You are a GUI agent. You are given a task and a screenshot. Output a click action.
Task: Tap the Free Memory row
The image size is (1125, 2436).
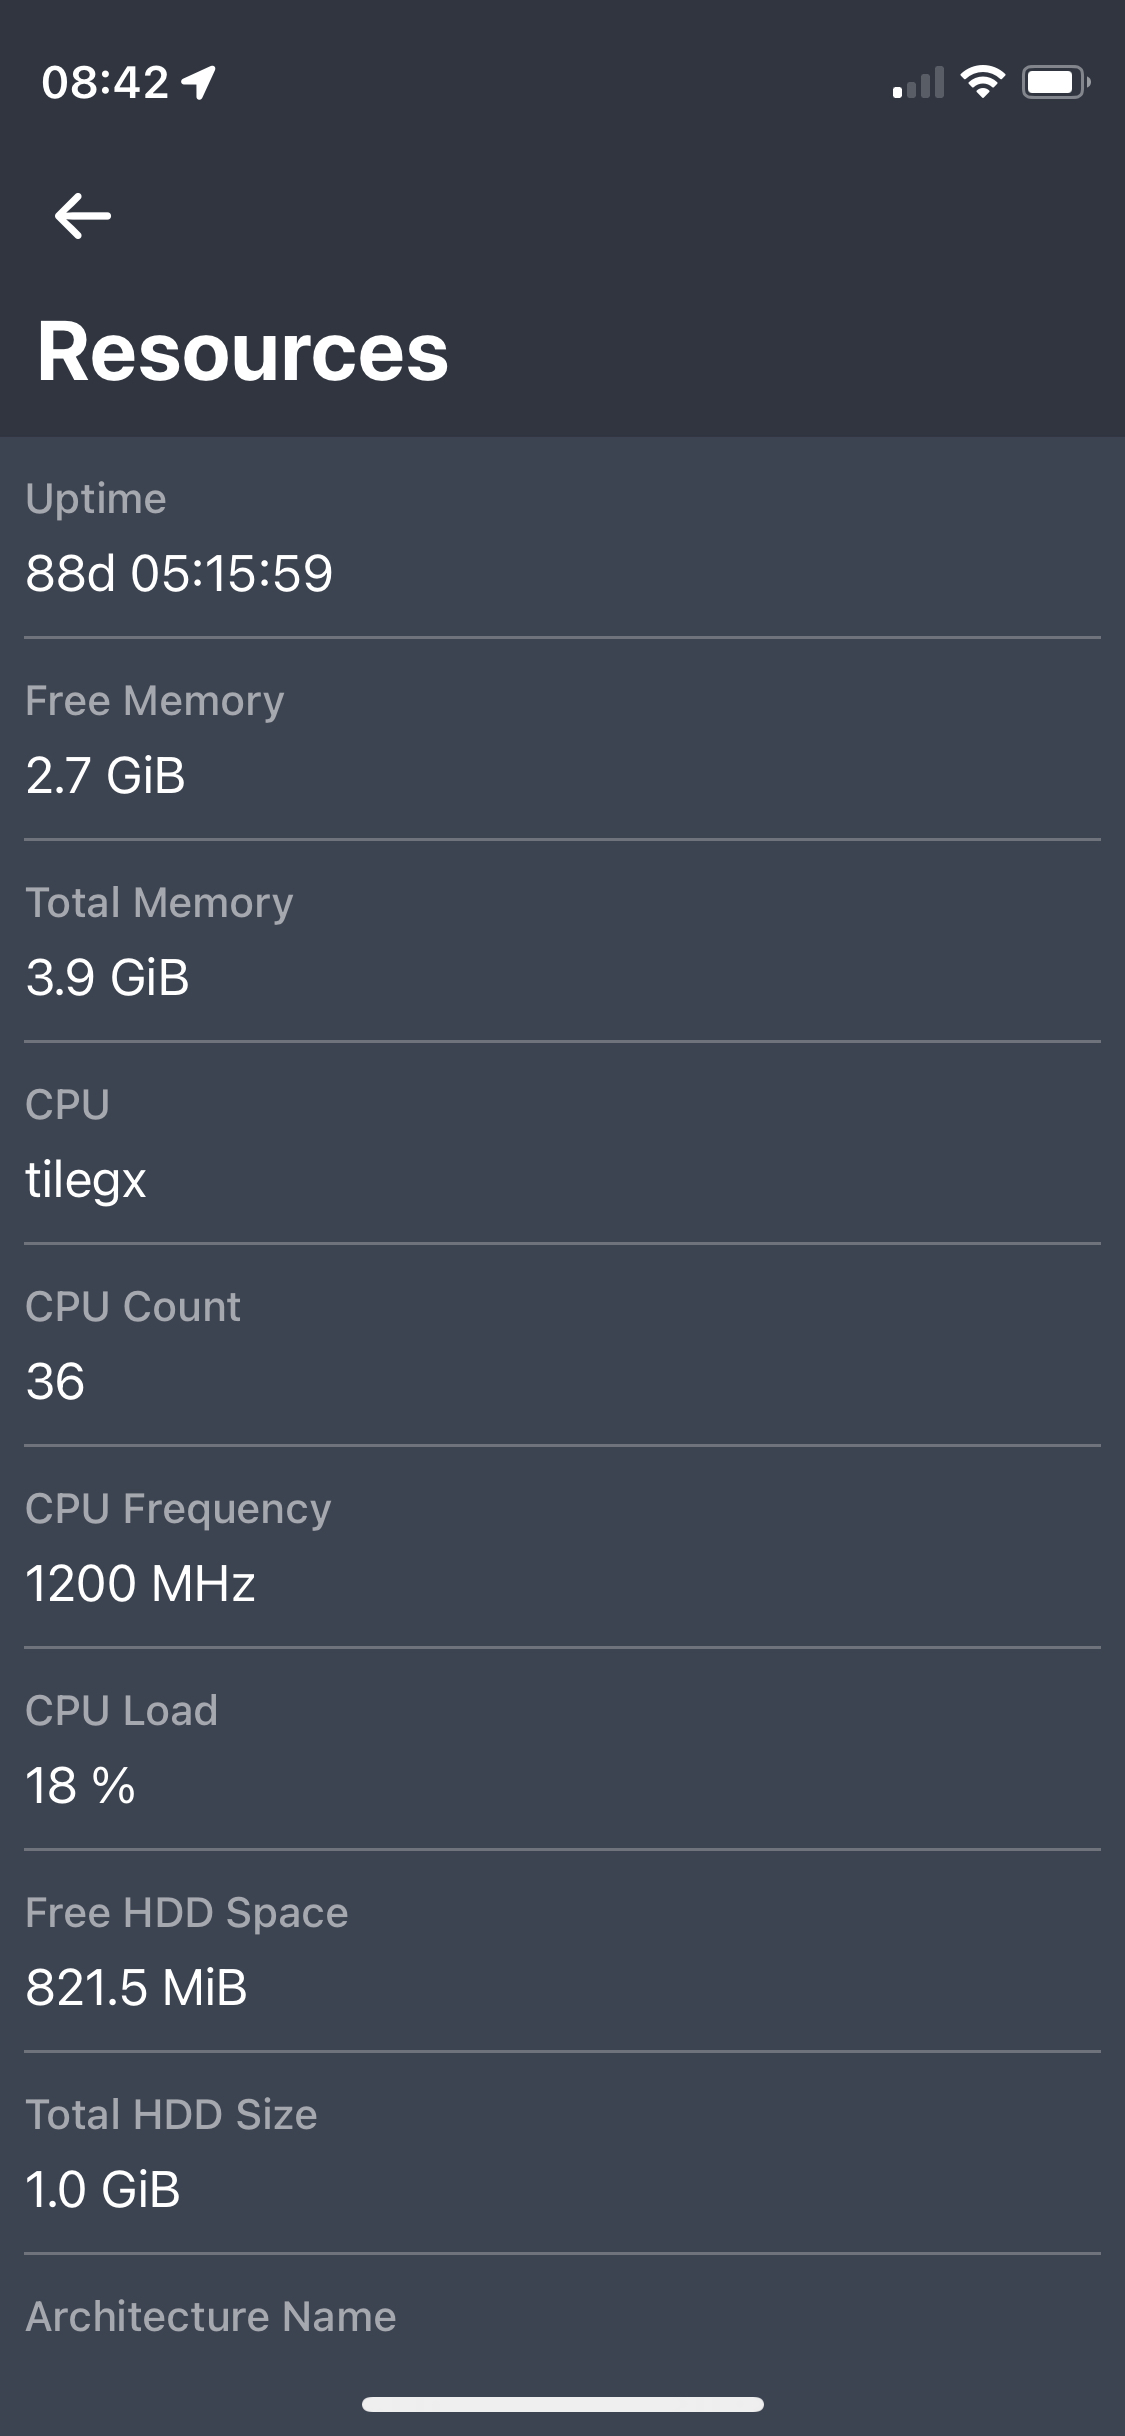(562, 740)
